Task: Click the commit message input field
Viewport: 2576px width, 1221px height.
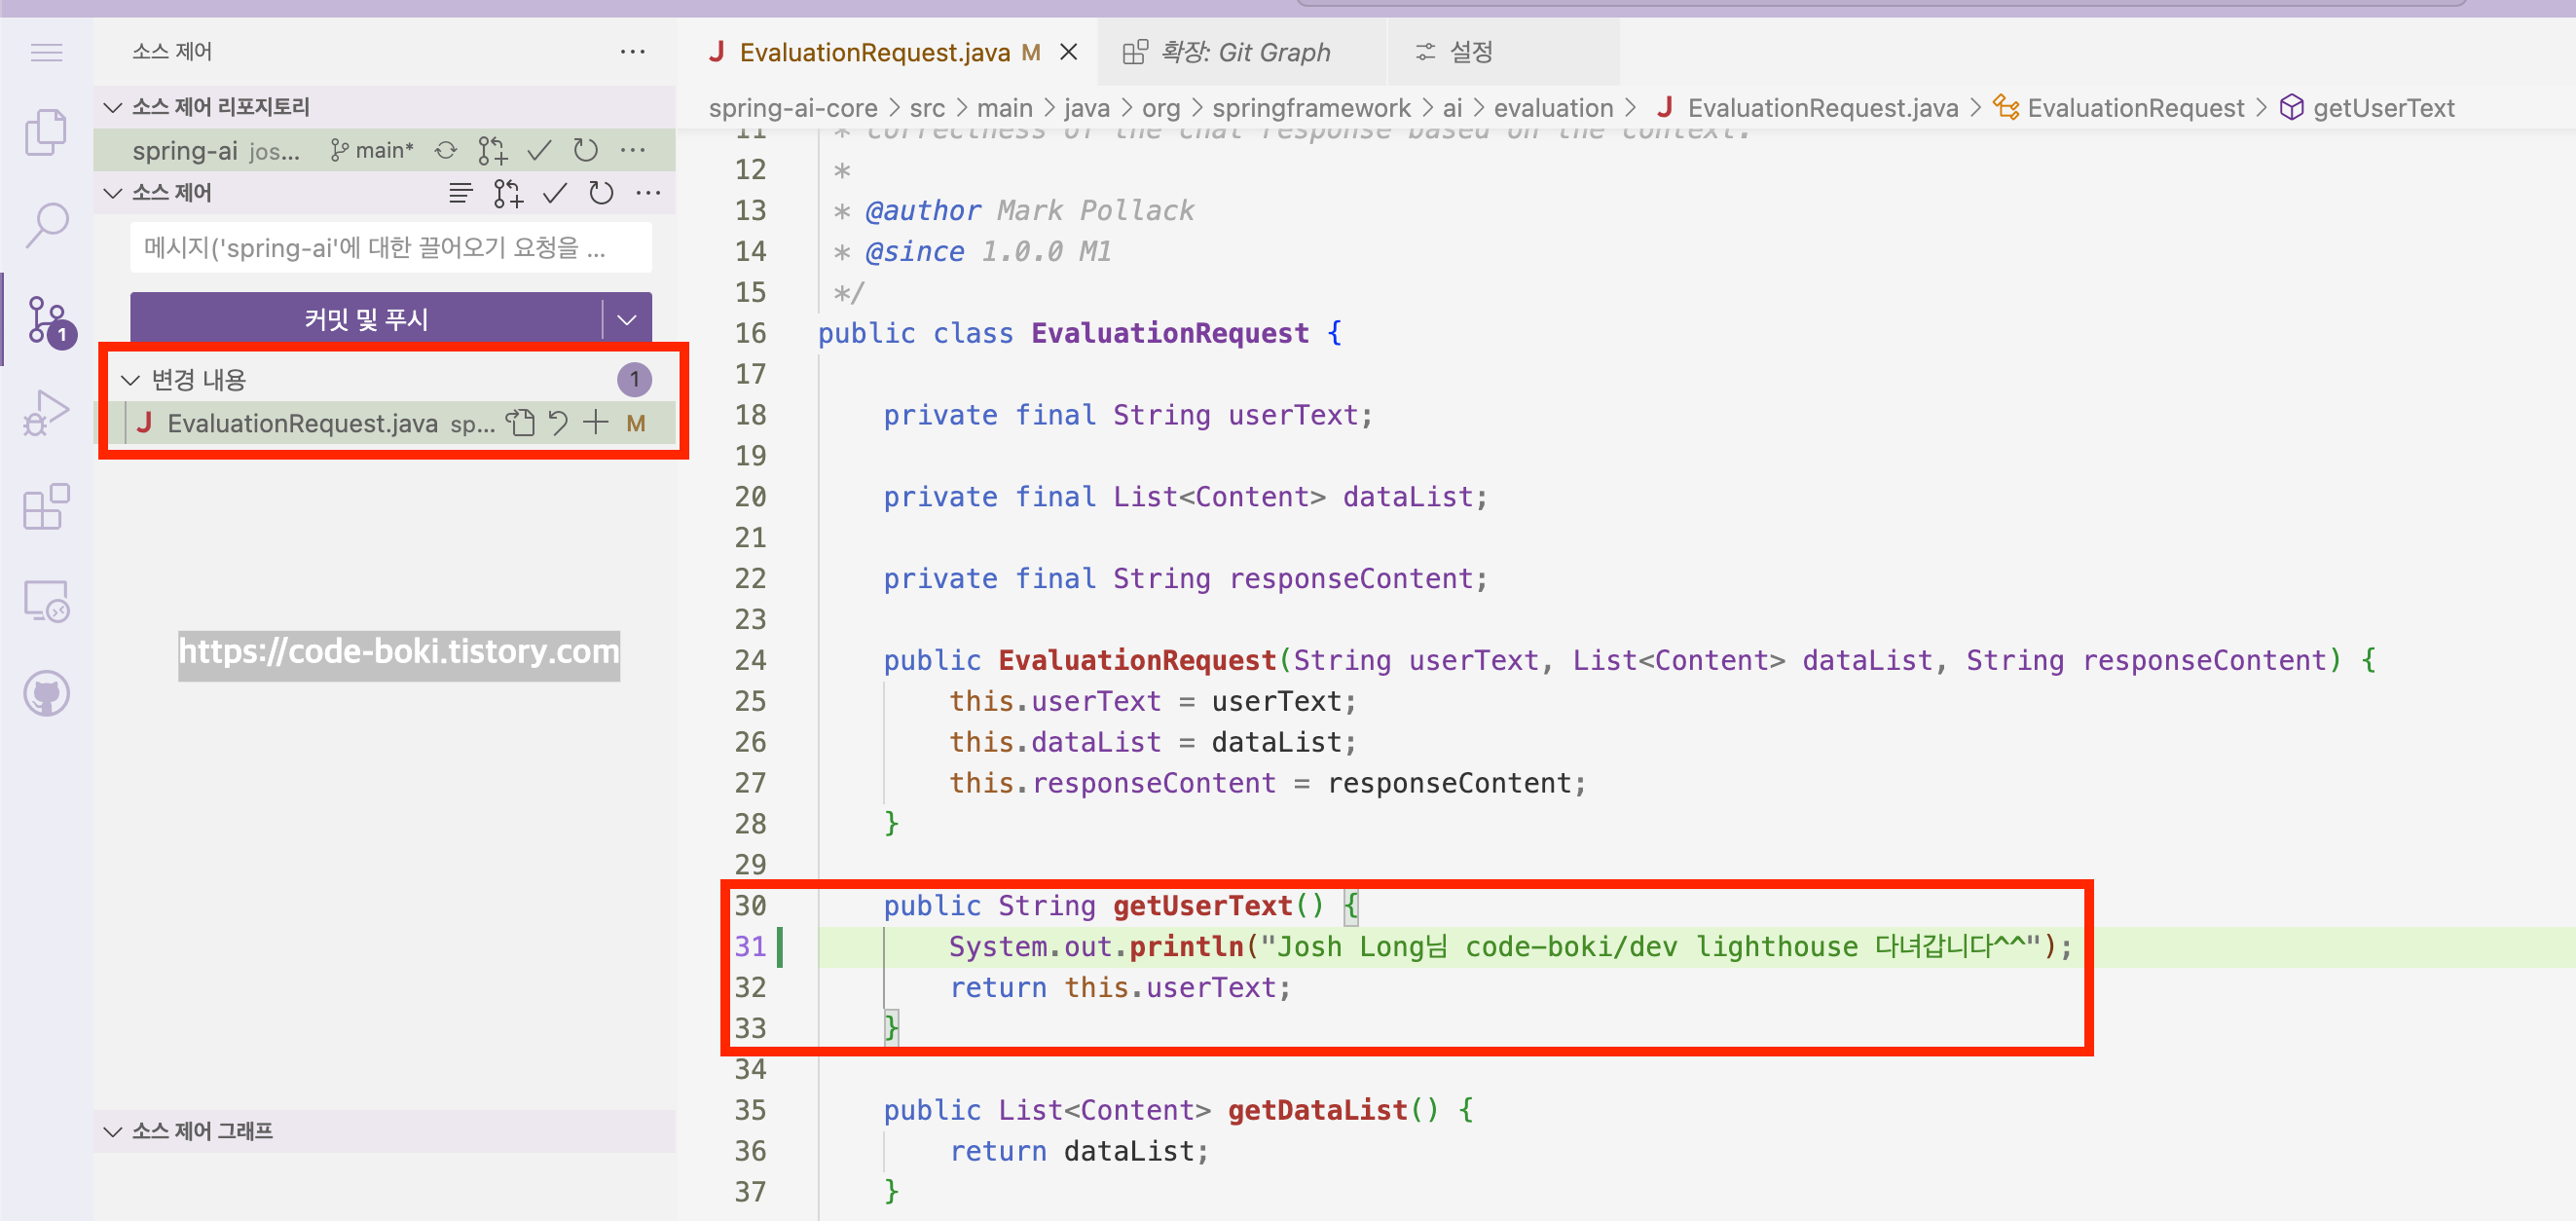Action: click(x=390, y=248)
